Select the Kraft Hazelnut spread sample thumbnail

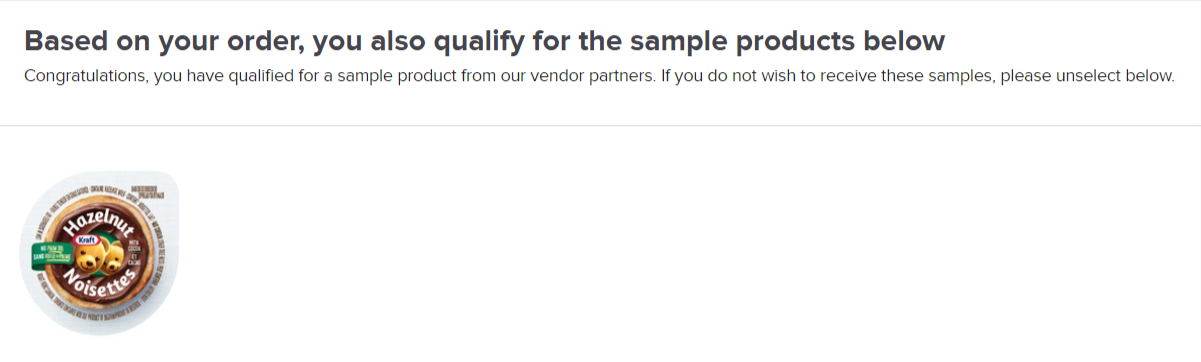point(99,253)
